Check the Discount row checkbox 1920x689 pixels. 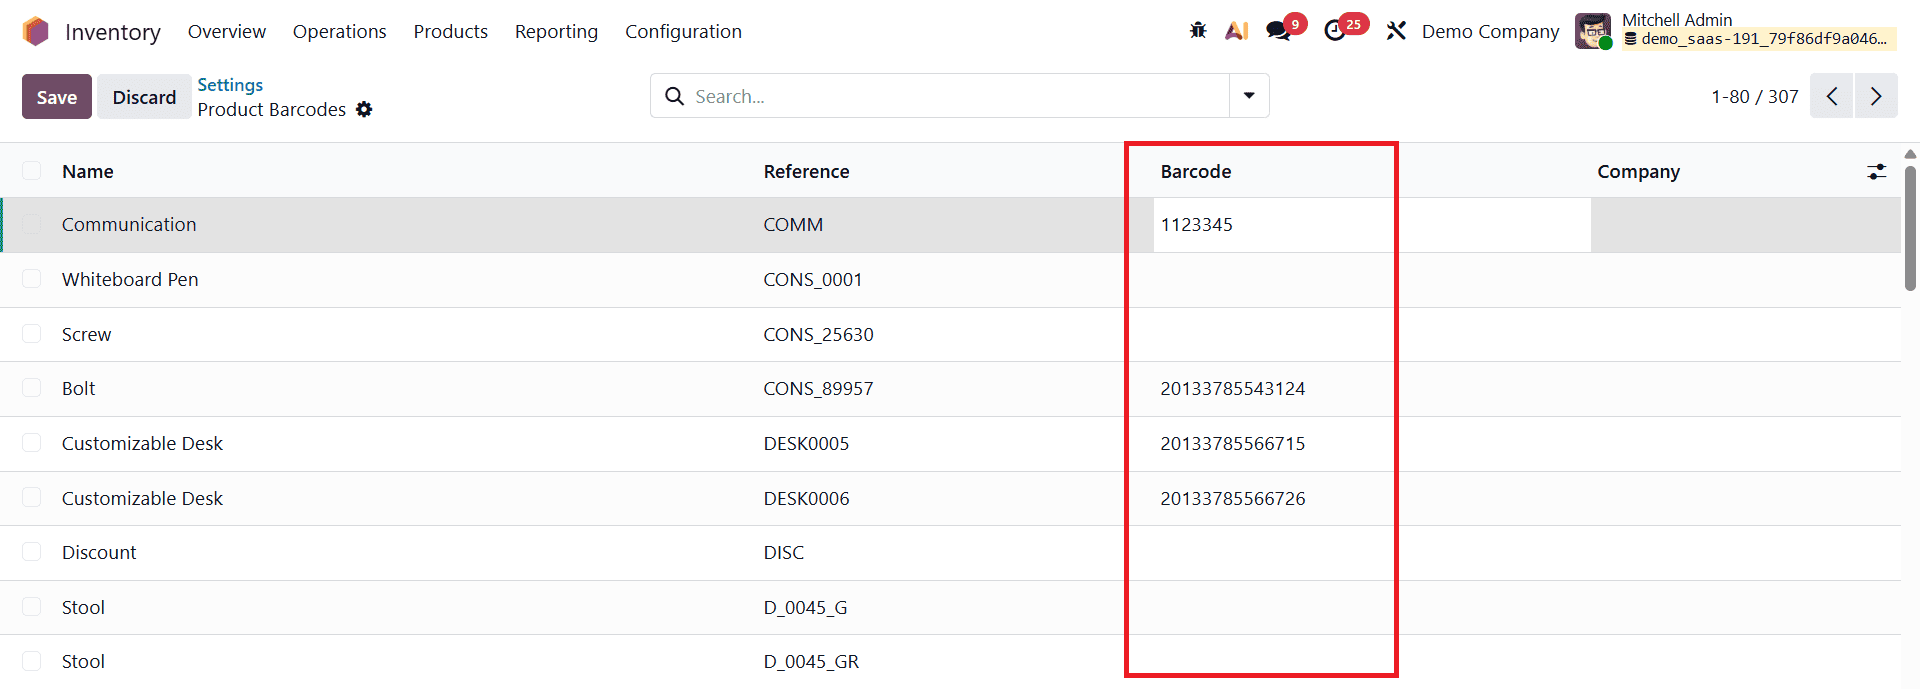[x=32, y=552]
